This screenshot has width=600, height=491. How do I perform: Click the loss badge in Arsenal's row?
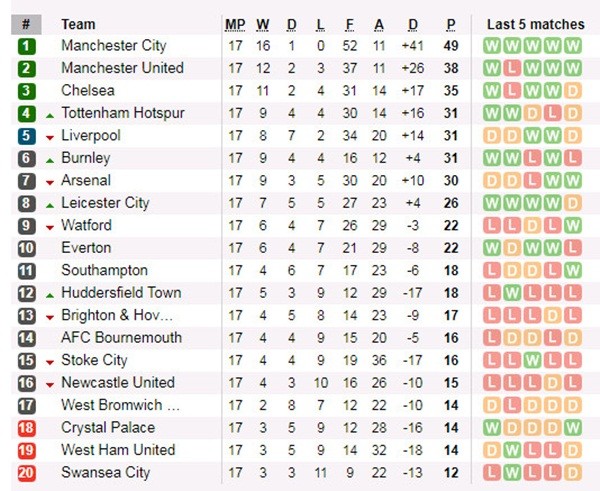pos(531,181)
